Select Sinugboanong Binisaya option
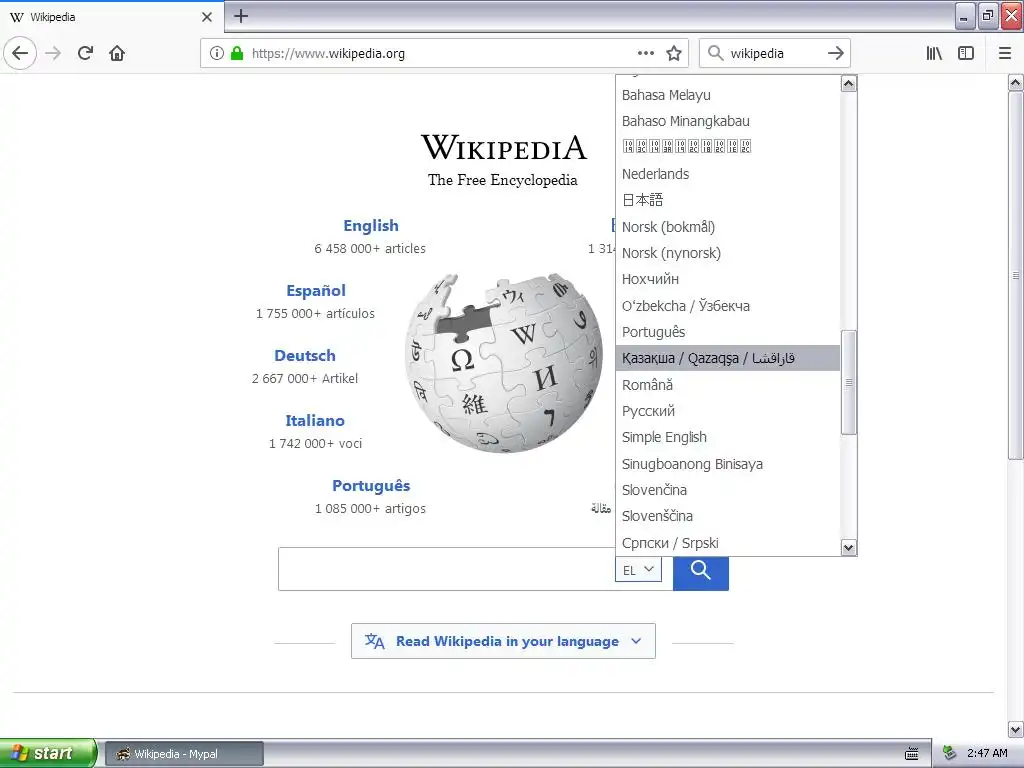 728,464
